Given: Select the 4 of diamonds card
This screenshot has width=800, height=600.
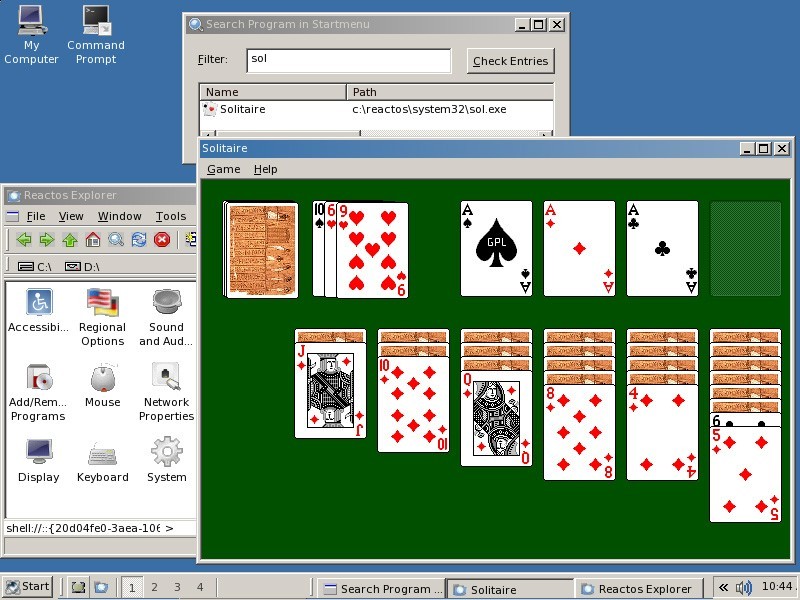Looking at the screenshot, I should point(662,432).
